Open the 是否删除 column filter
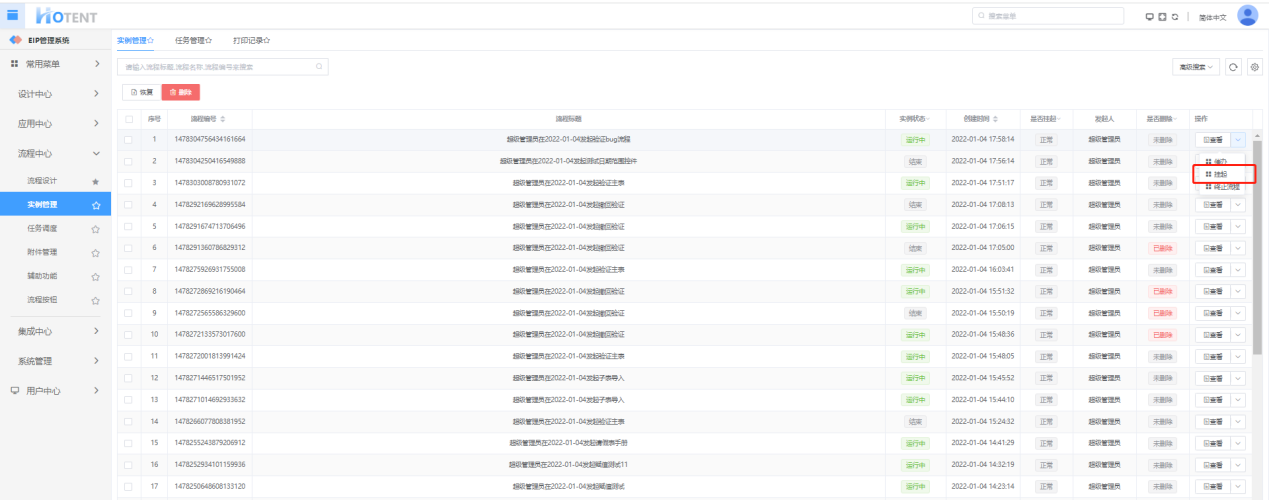The height and width of the screenshot is (500, 1269). [1175, 119]
